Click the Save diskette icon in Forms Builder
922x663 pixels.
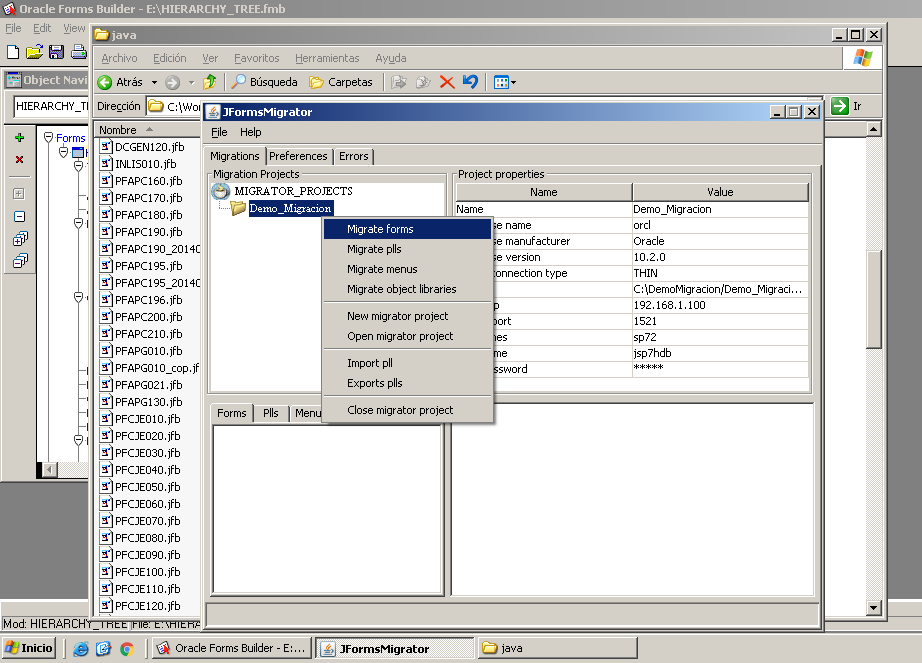(x=56, y=52)
